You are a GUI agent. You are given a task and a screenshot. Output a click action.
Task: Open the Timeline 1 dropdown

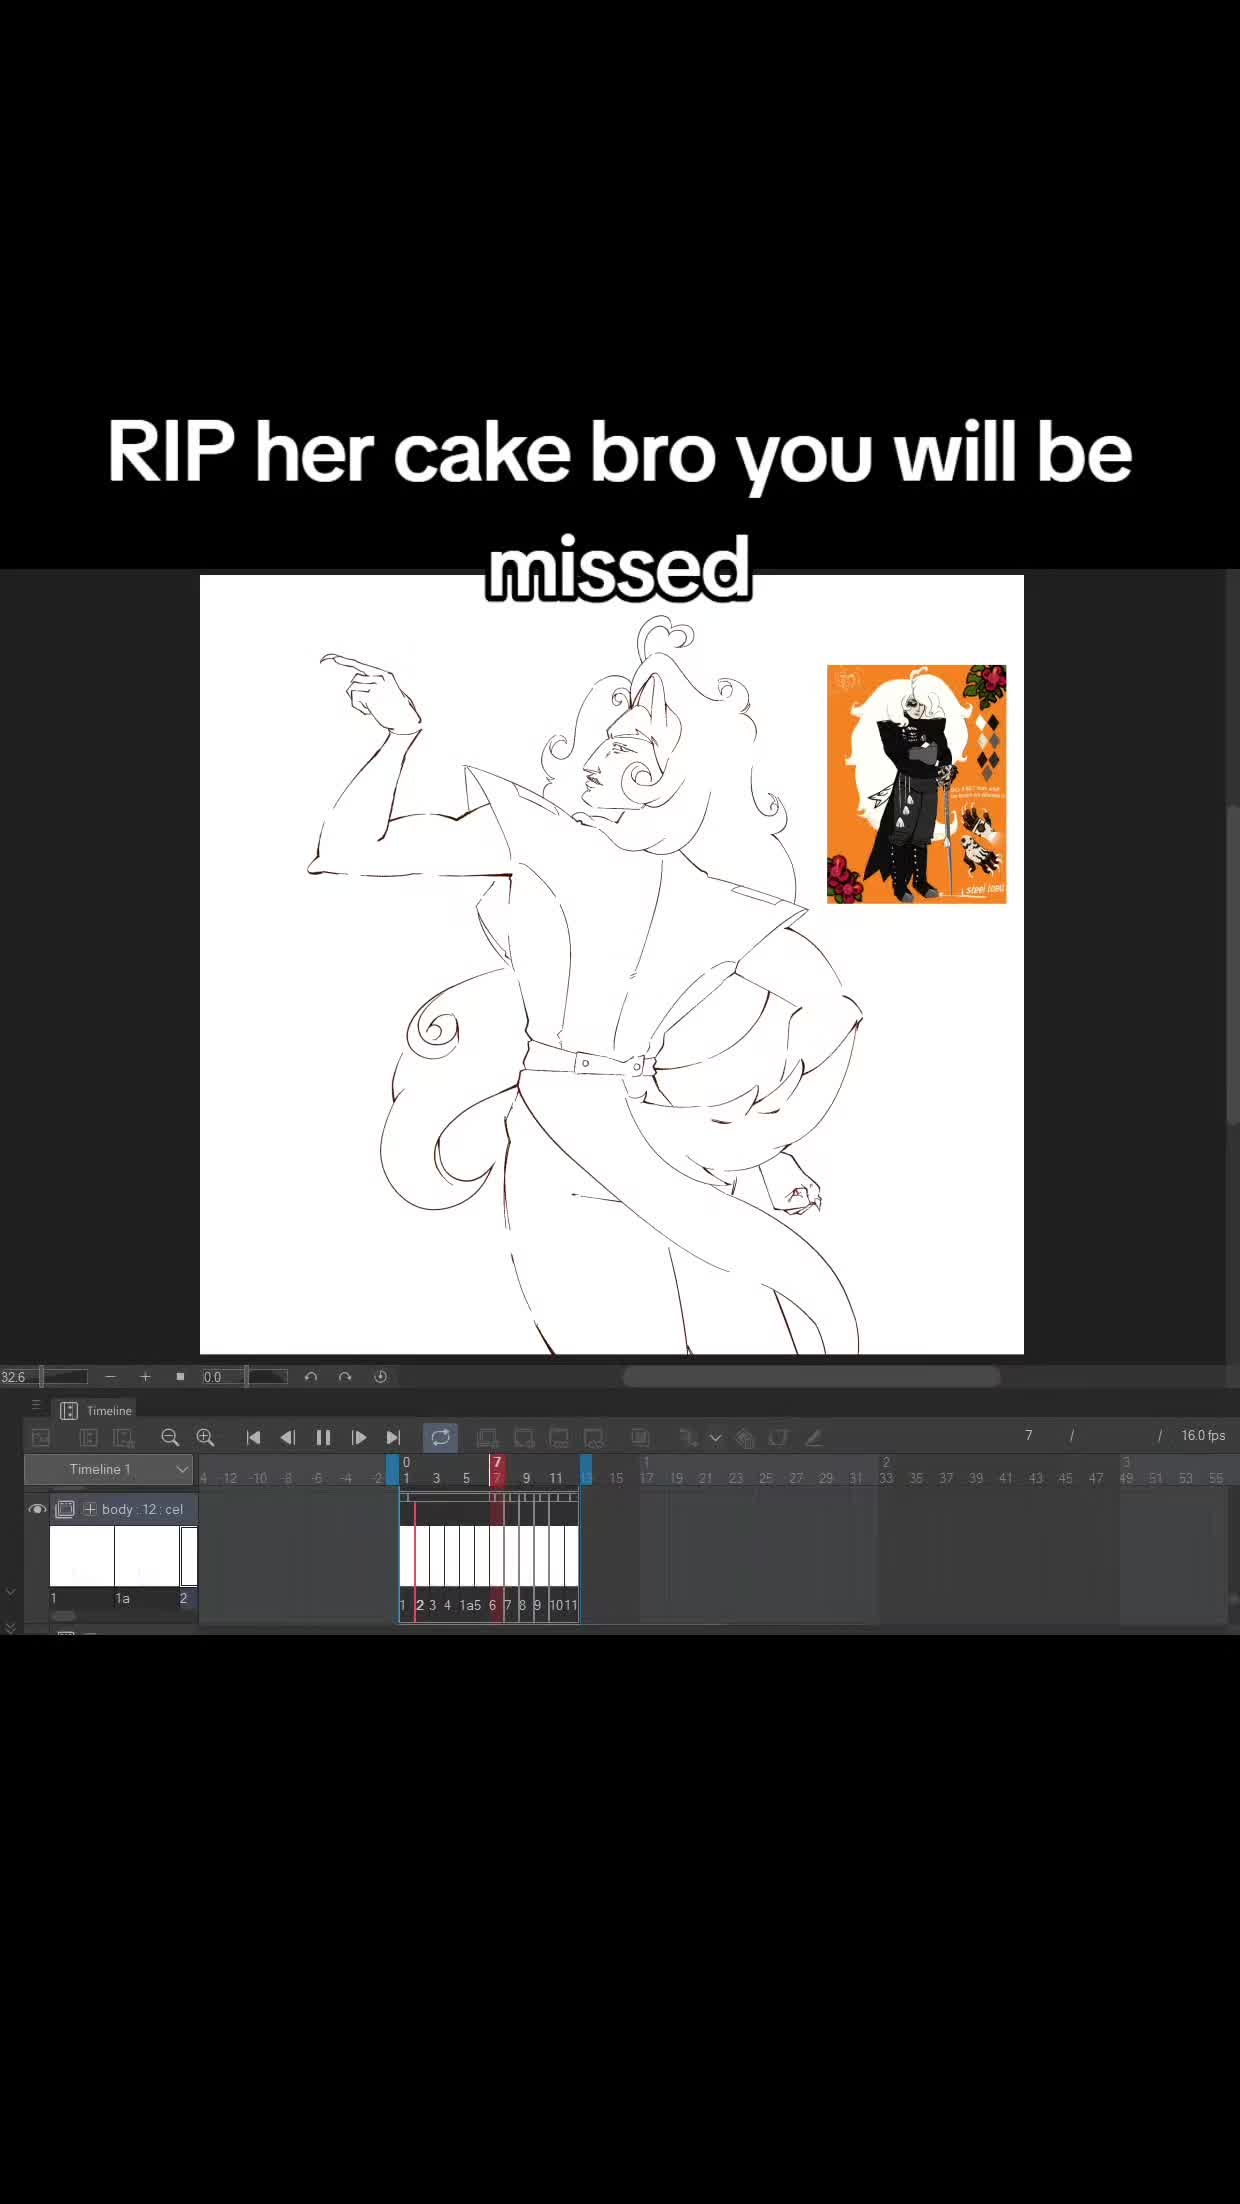pos(109,1469)
